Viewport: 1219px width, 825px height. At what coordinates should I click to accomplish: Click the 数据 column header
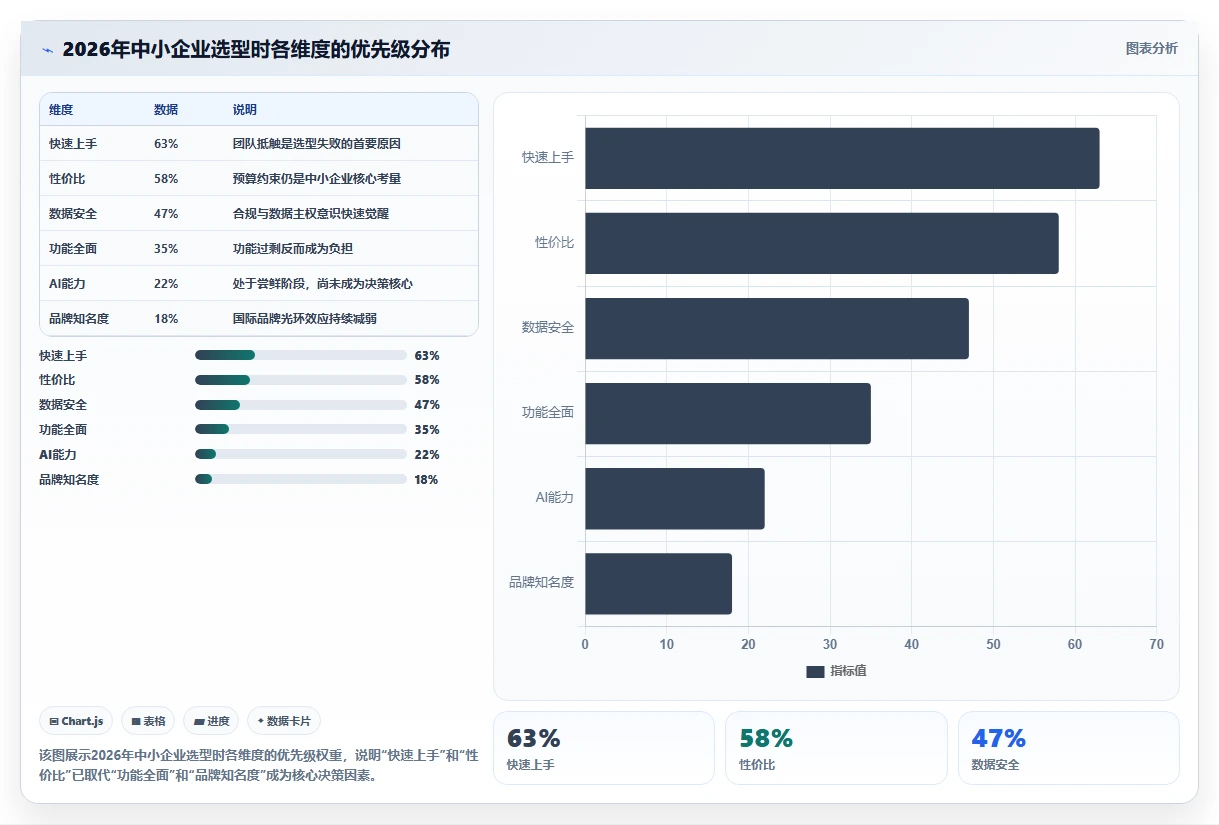click(x=166, y=110)
